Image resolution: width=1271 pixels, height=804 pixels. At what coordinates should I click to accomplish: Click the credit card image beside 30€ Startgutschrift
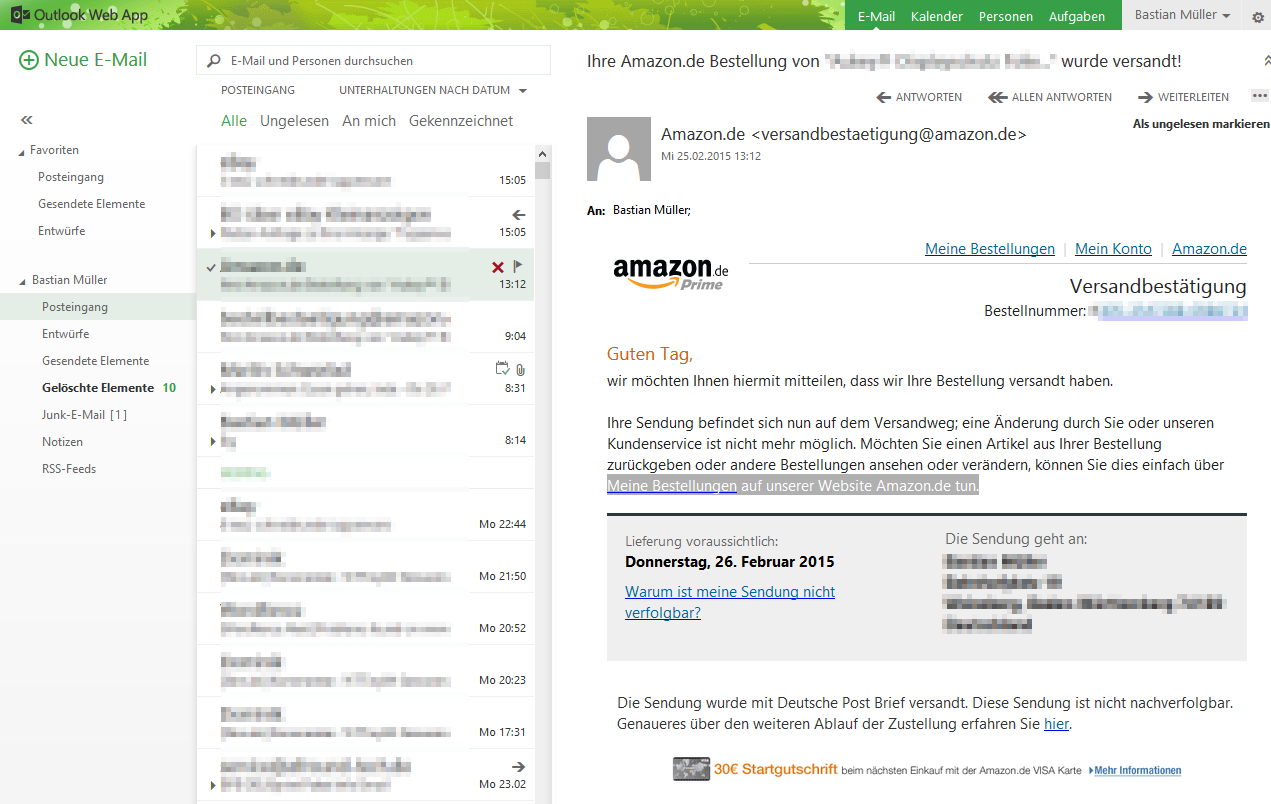[x=692, y=769]
